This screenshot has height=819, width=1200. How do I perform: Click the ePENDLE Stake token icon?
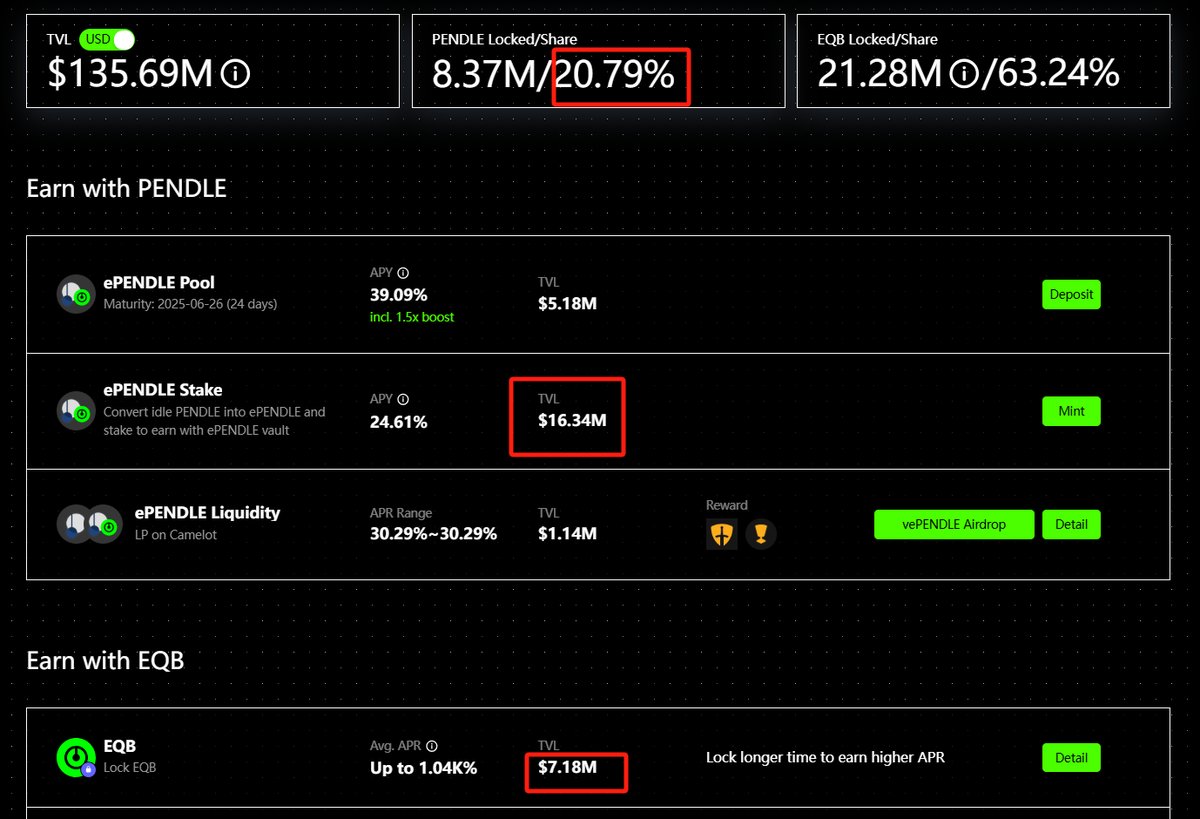pos(75,410)
